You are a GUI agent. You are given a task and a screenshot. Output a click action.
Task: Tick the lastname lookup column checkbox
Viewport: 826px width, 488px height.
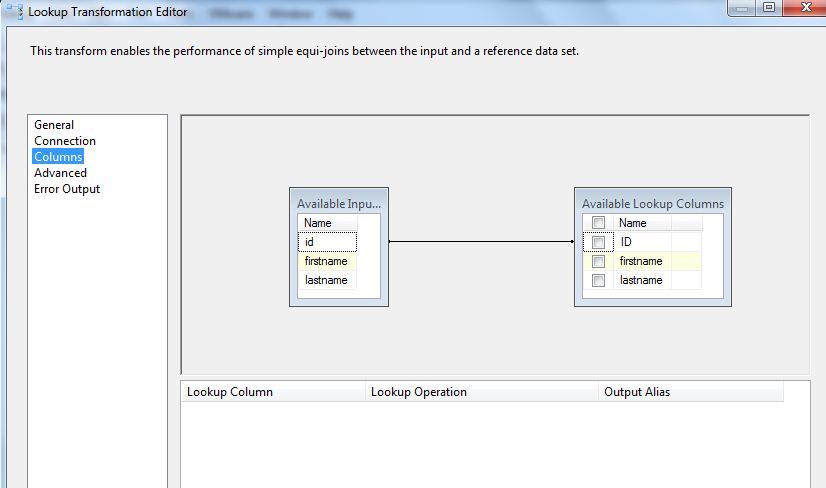click(598, 280)
